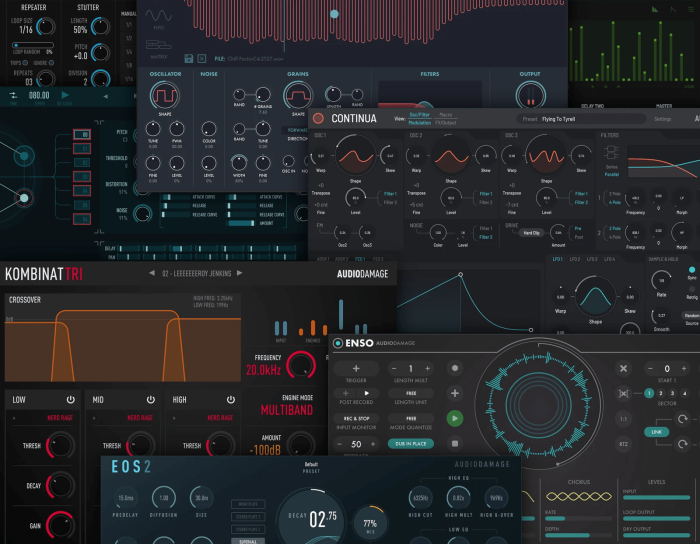Click Enso's round record dot button
The width and height of the screenshot is (700, 544).
[x=455, y=368]
